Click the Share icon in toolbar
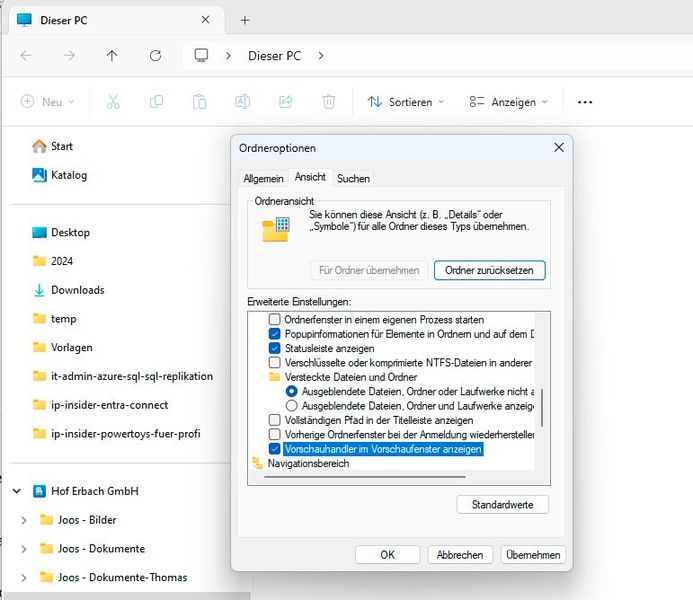The height and width of the screenshot is (600, 693). tap(286, 102)
